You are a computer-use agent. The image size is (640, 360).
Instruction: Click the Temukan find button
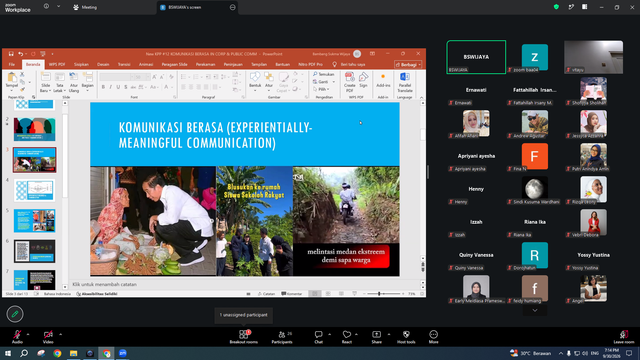pyautogui.click(x=324, y=74)
